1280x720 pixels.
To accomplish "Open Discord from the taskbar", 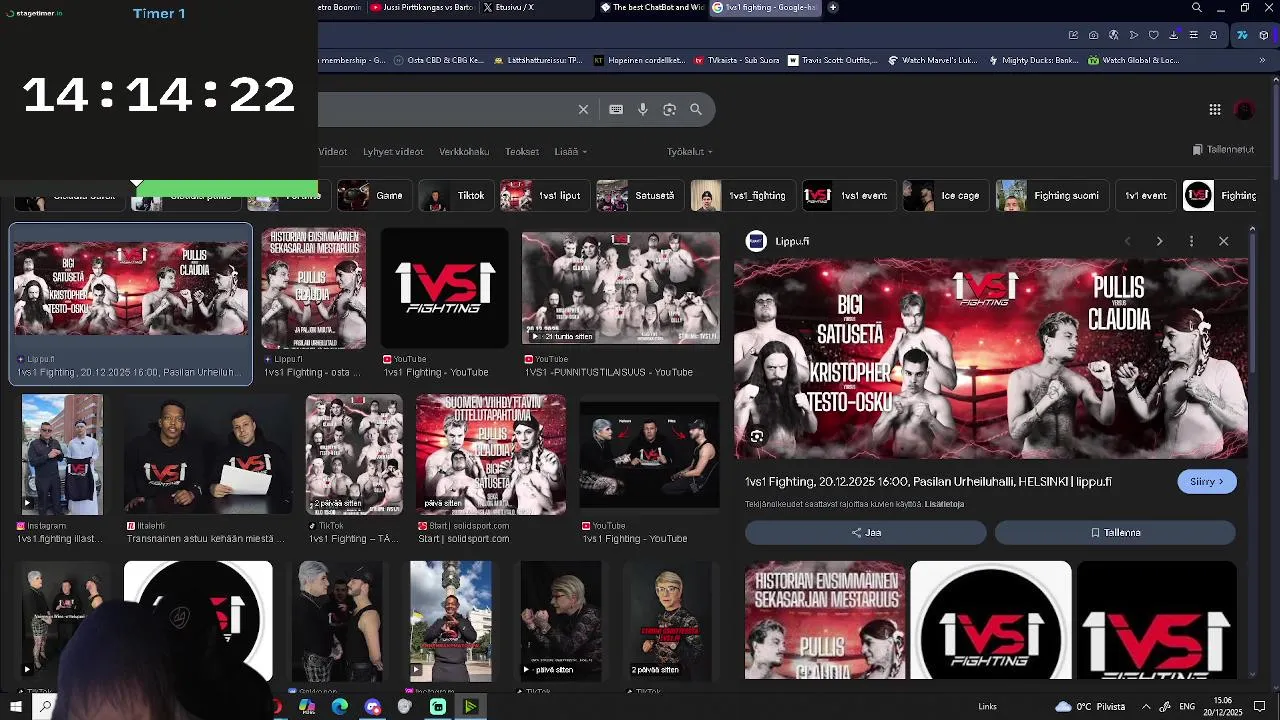I will click(x=373, y=707).
